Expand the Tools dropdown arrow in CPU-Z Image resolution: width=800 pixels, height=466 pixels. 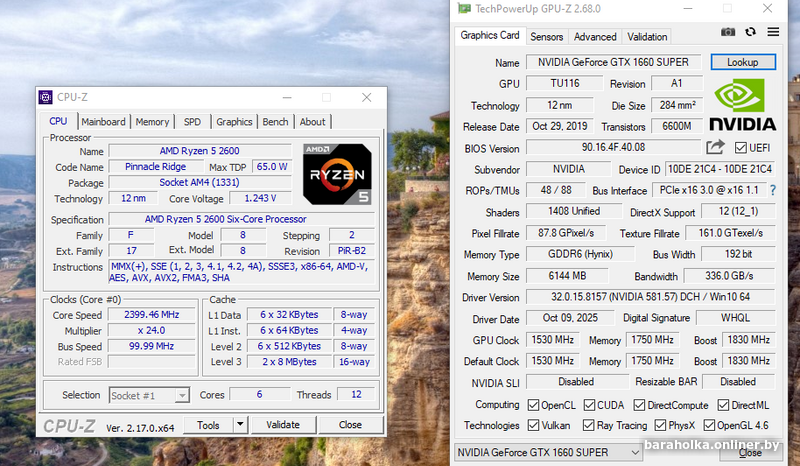(x=240, y=425)
